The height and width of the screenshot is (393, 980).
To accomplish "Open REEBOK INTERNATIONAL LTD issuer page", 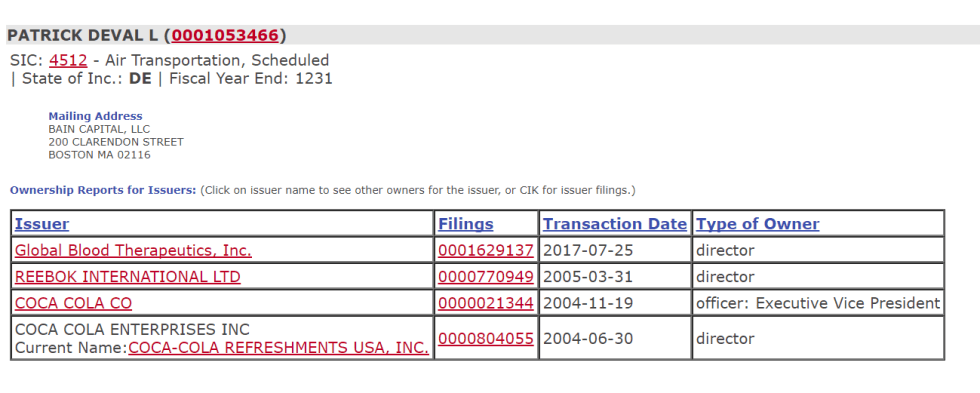I will pyautogui.click(x=128, y=277).
